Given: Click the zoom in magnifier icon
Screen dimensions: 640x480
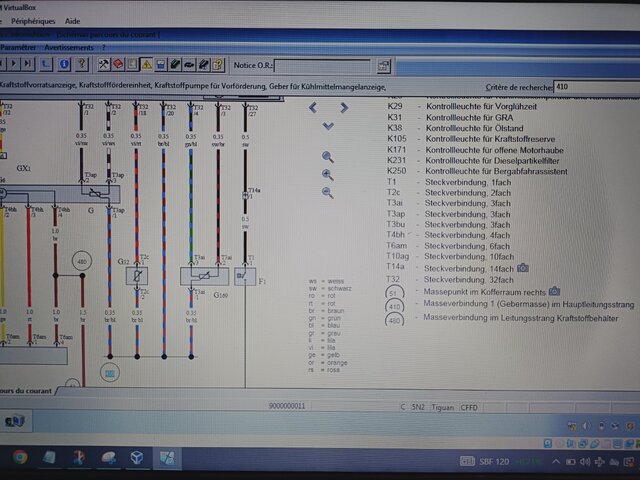Looking at the screenshot, I should pos(328,174).
